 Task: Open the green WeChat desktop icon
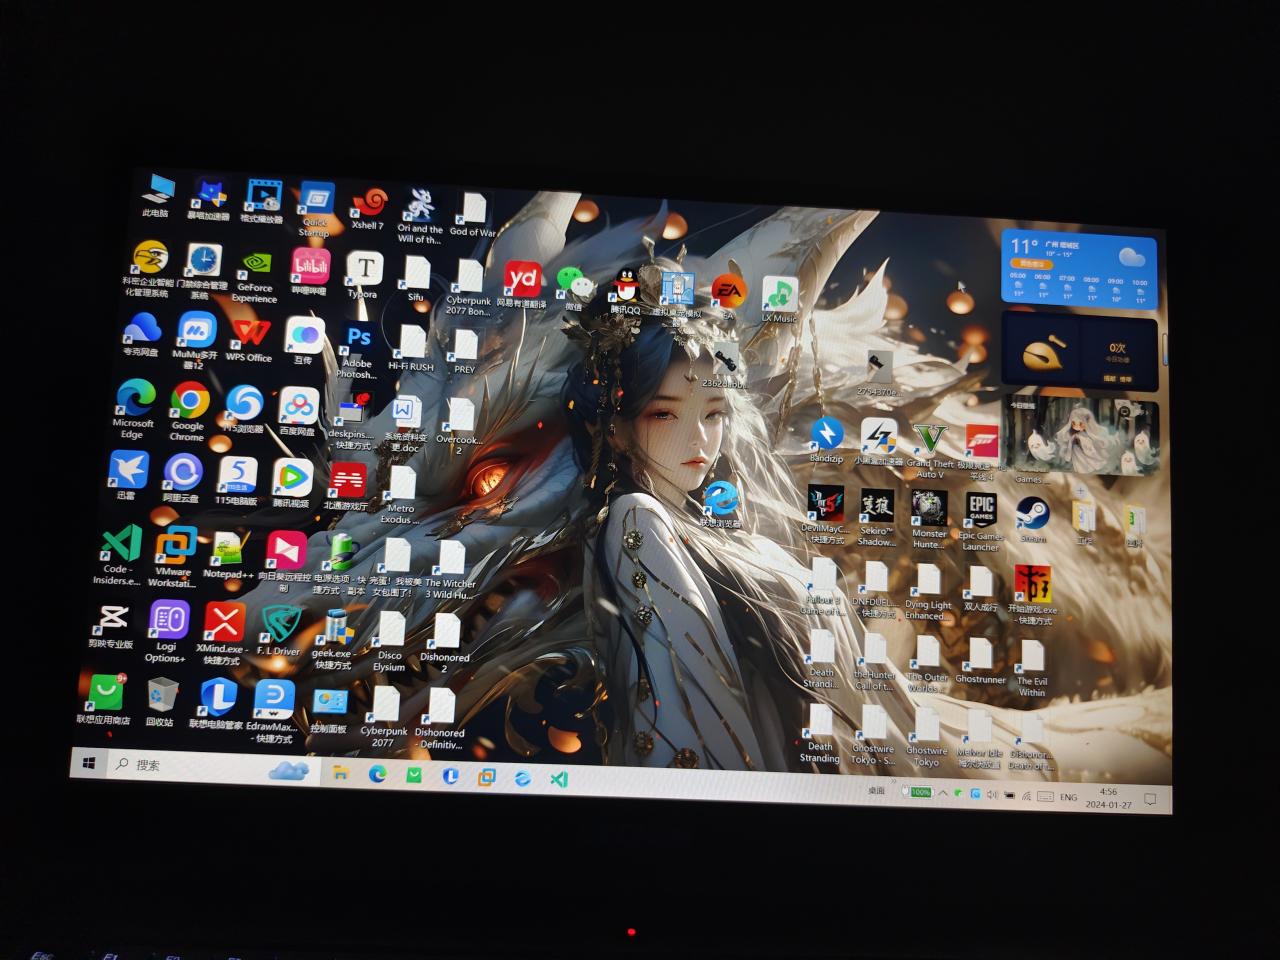coord(572,288)
